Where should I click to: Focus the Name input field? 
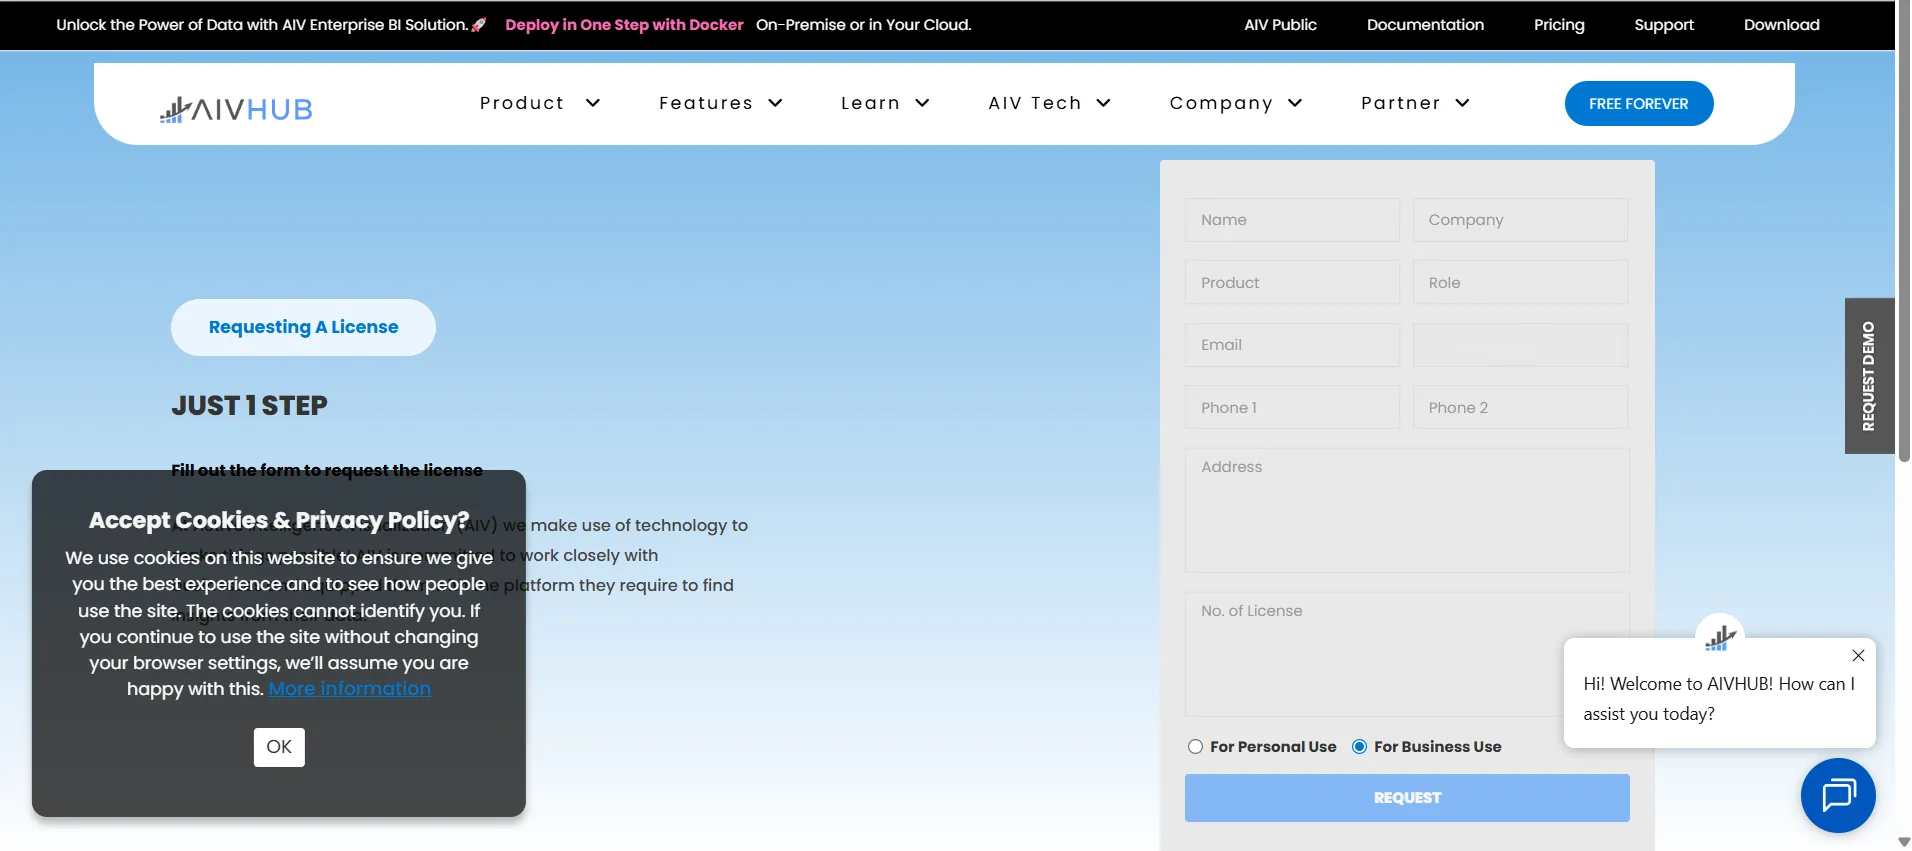point(1292,220)
